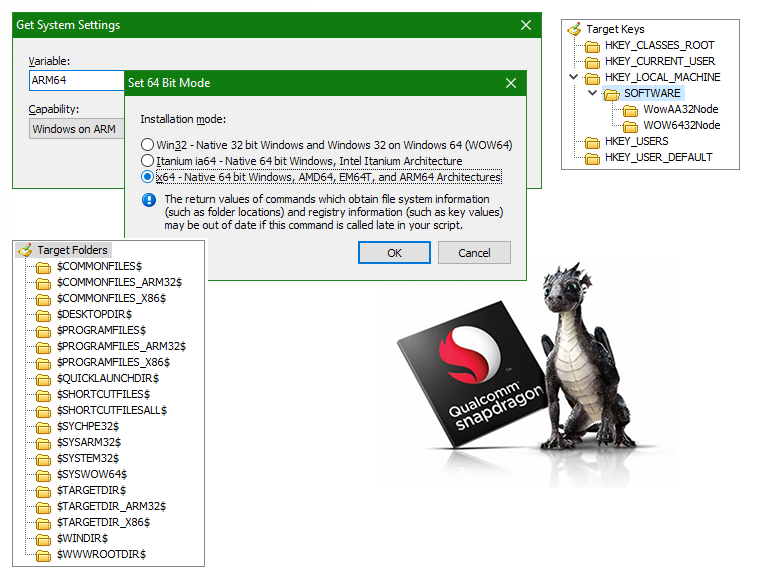Viewport: 762px width, 581px height.
Task: Click the HKEY_USERS folder icon
Action: click(592, 142)
